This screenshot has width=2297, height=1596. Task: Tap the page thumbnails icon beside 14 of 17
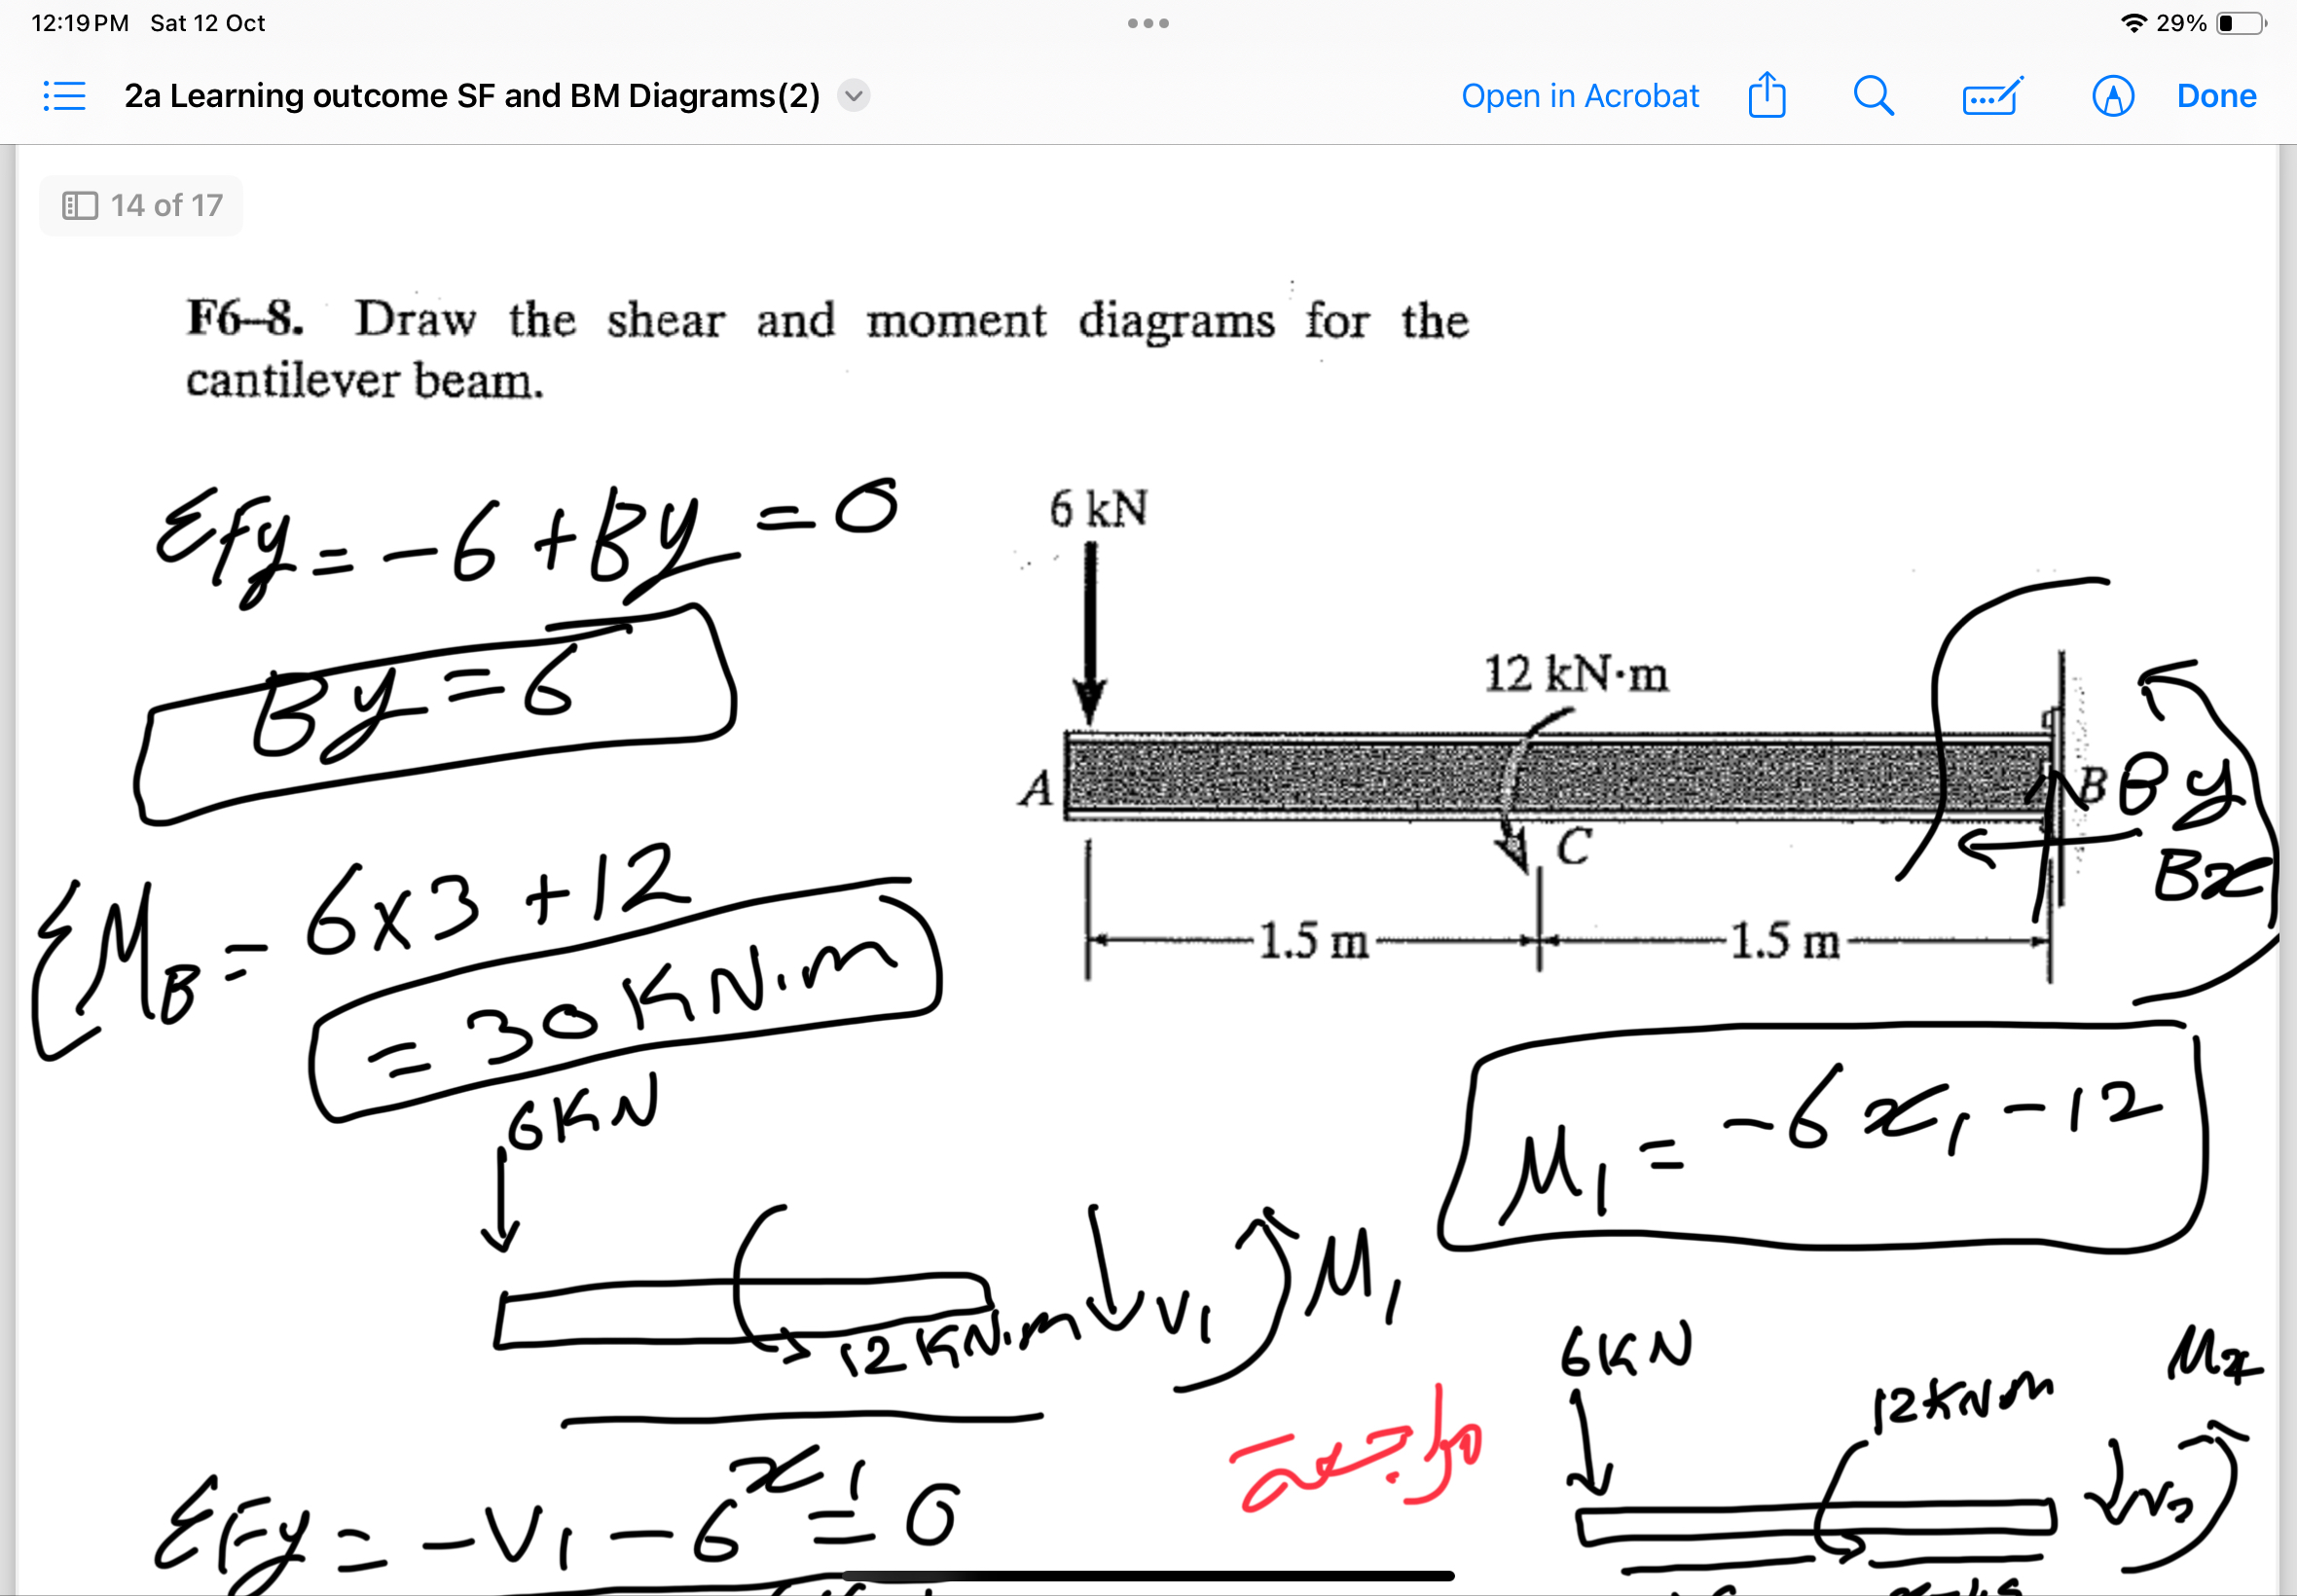click(81, 205)
